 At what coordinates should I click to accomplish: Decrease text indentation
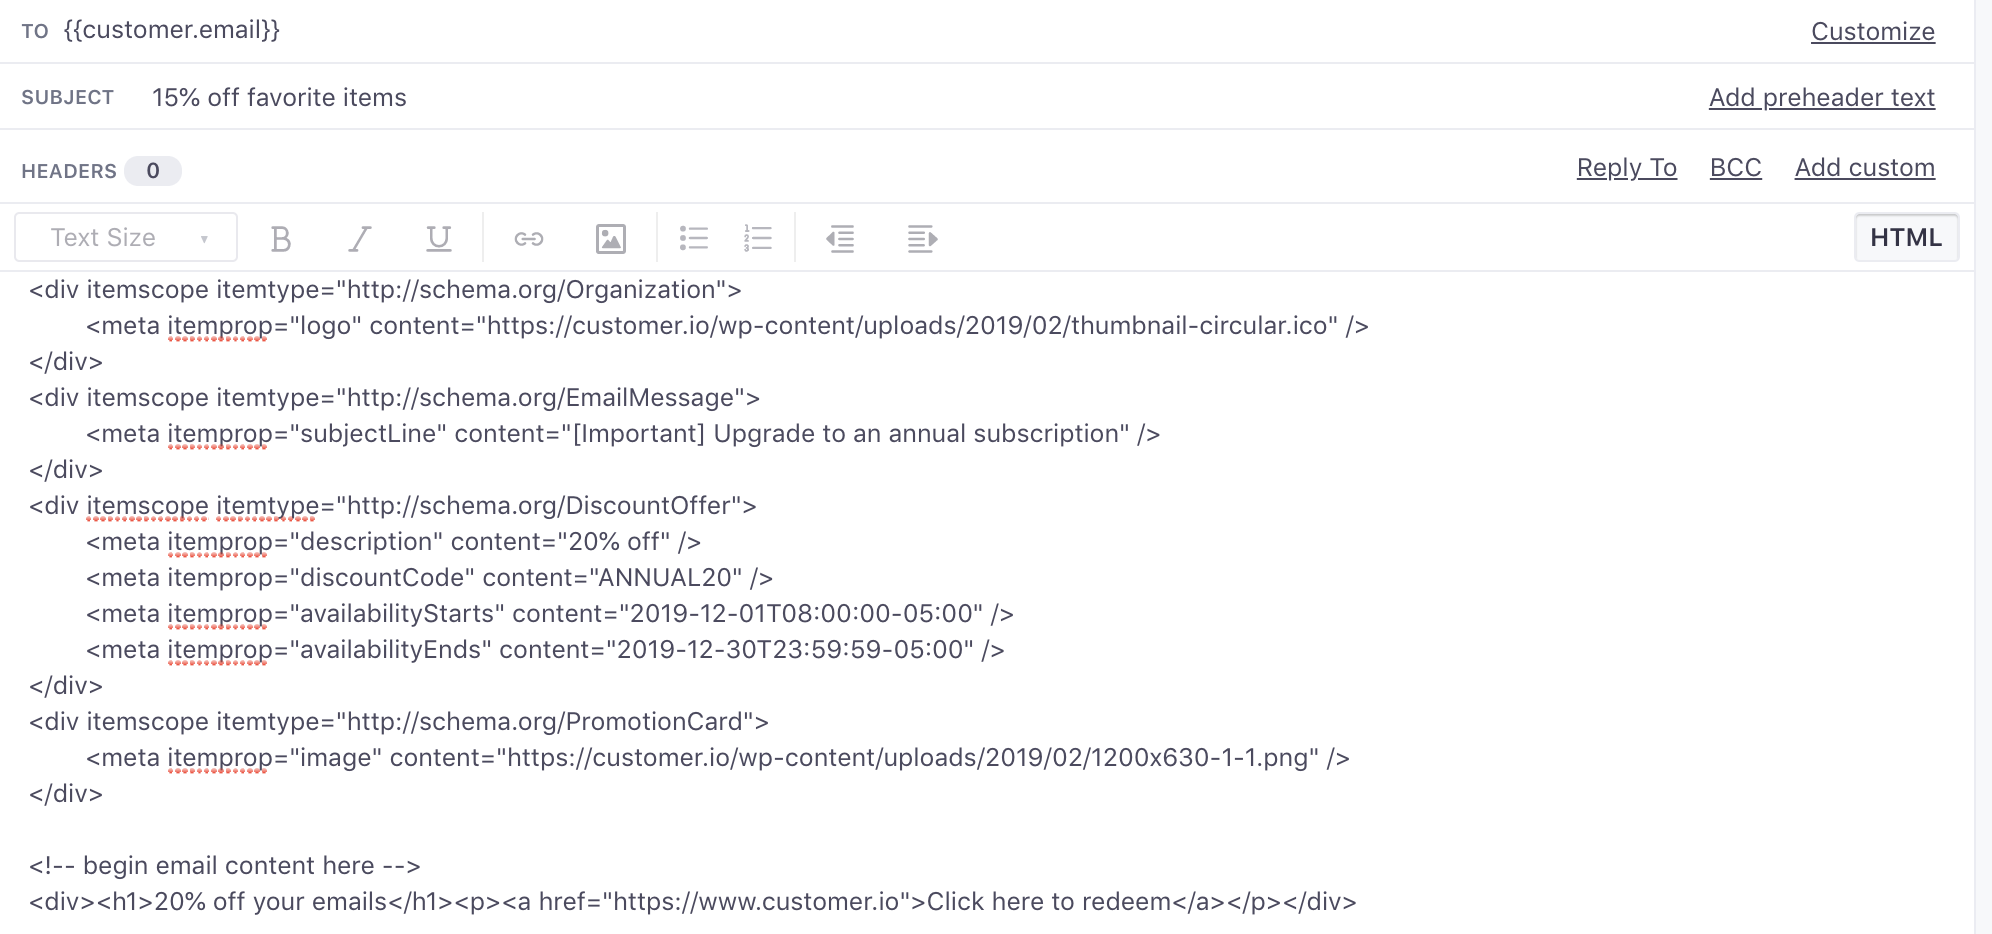pyautogui.click(x=841, y=237)
